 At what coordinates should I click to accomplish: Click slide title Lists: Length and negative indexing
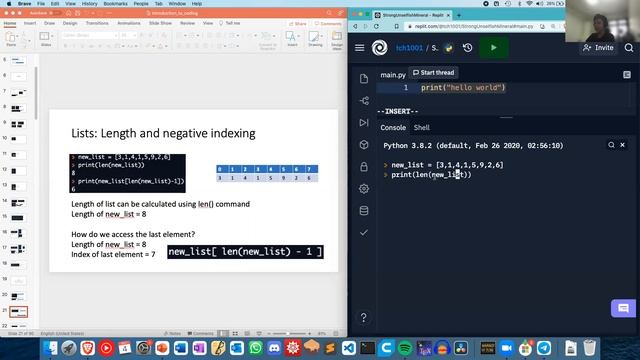tap(163, 133)
